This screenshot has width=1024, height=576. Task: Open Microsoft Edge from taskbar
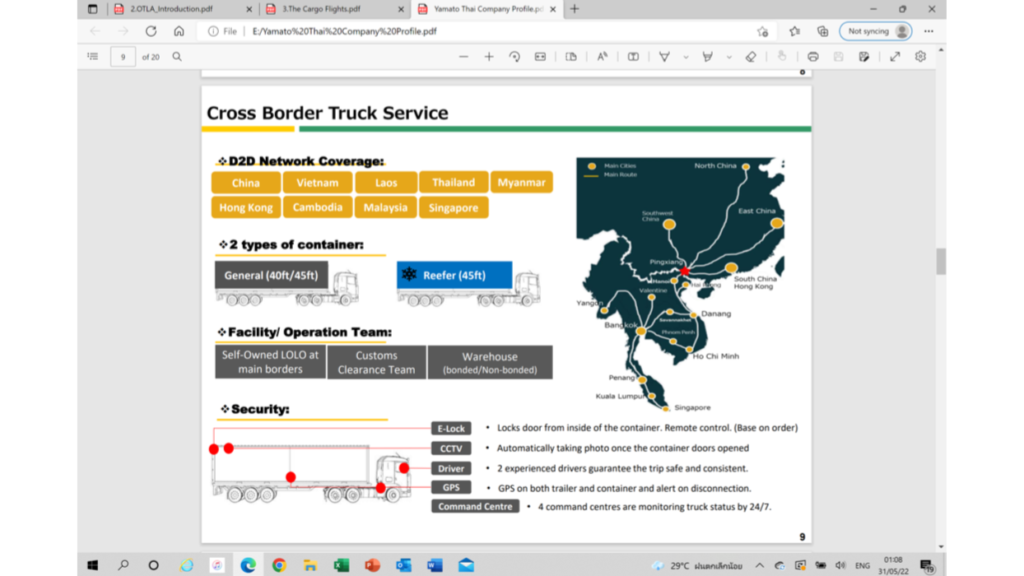click(248, 565)
